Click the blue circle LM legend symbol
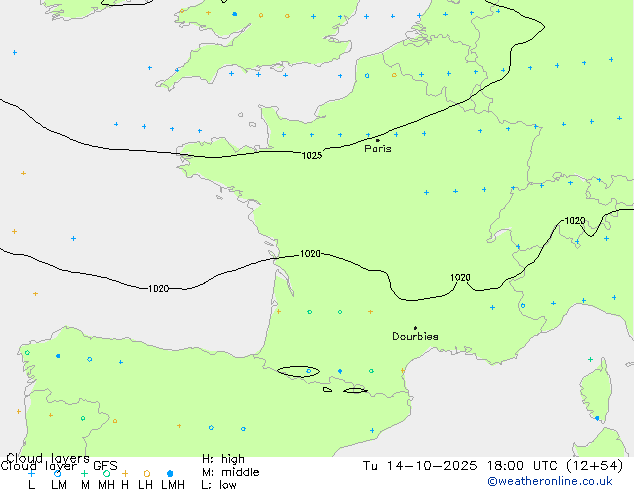 (58, 473)
